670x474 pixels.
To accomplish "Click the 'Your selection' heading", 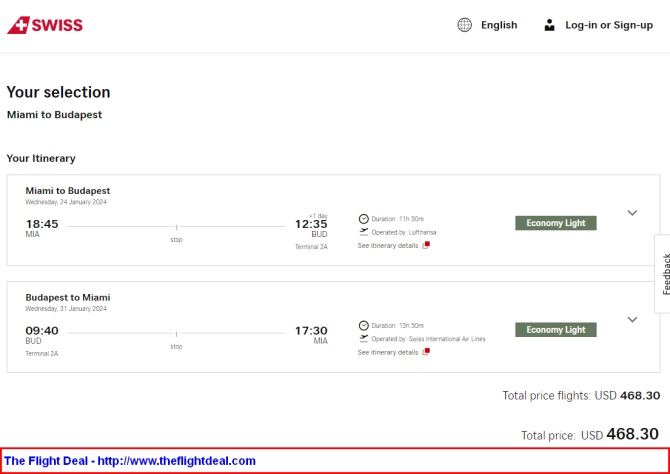I will click(x=59, y=92).
